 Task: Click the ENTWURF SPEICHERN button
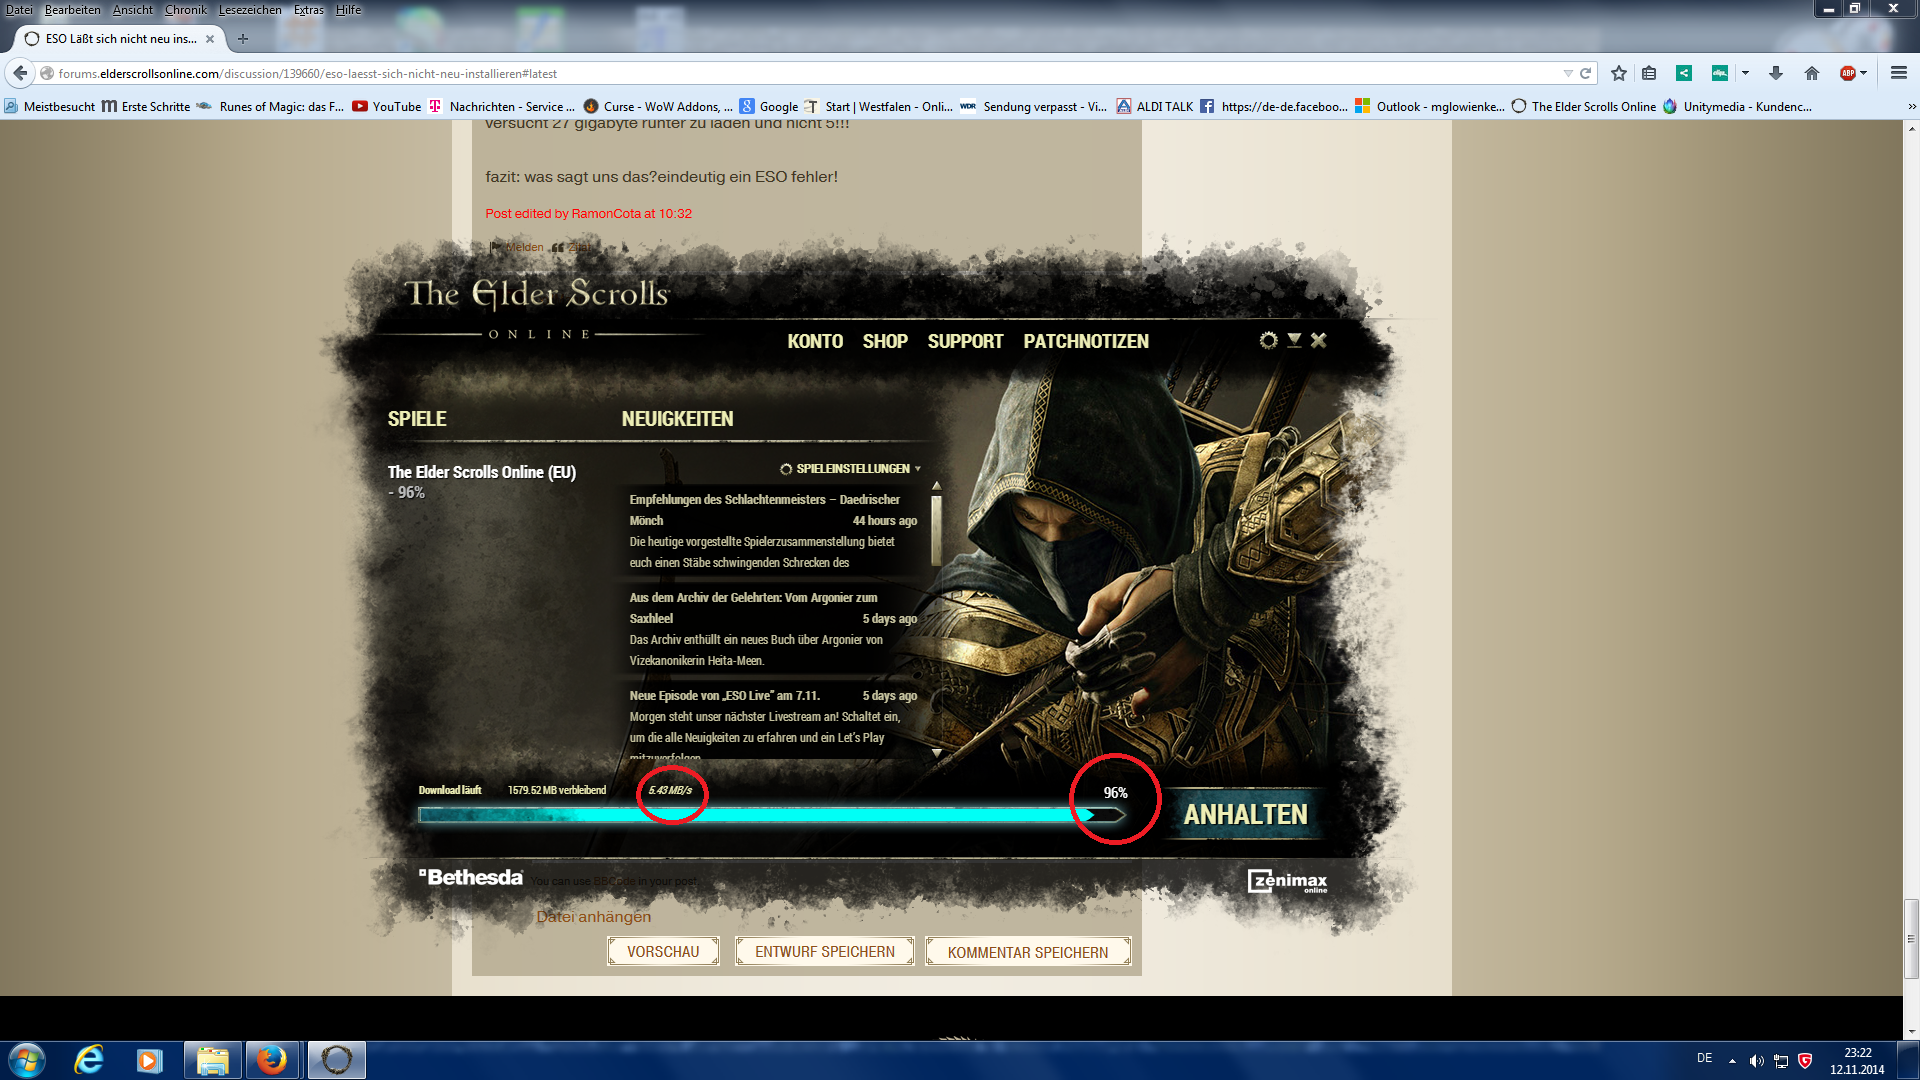(x=825, y=952)
